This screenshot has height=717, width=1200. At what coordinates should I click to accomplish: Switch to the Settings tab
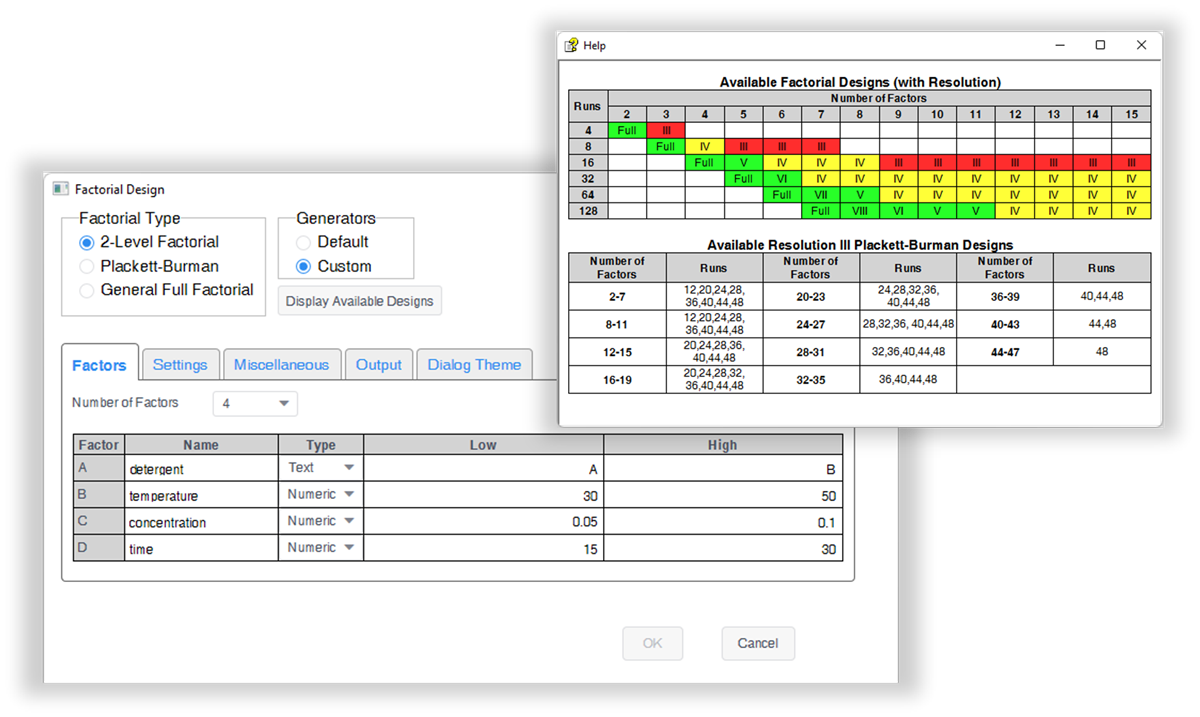tap(180, 365)
